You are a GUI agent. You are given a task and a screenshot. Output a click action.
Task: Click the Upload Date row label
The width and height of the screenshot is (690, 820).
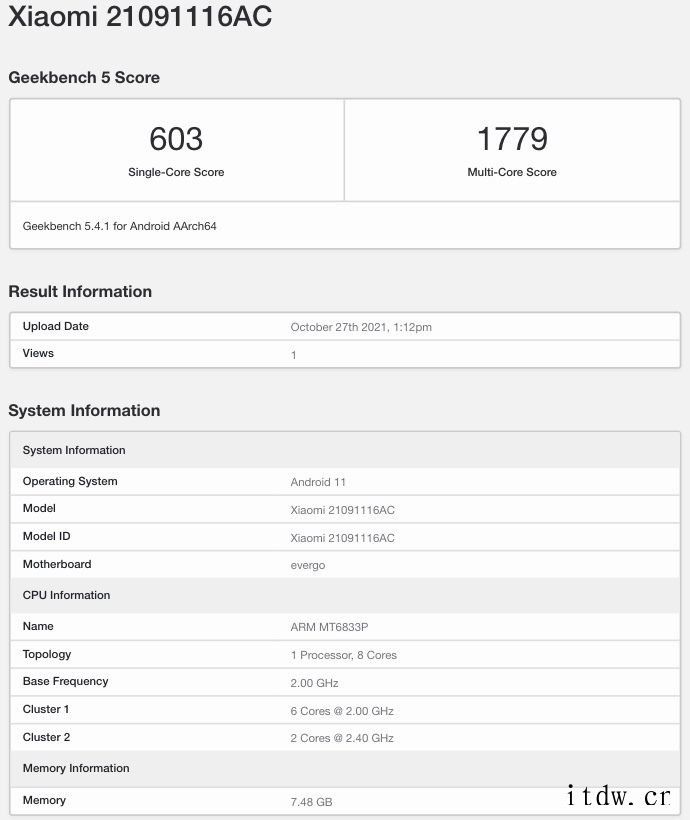(55, 326)
